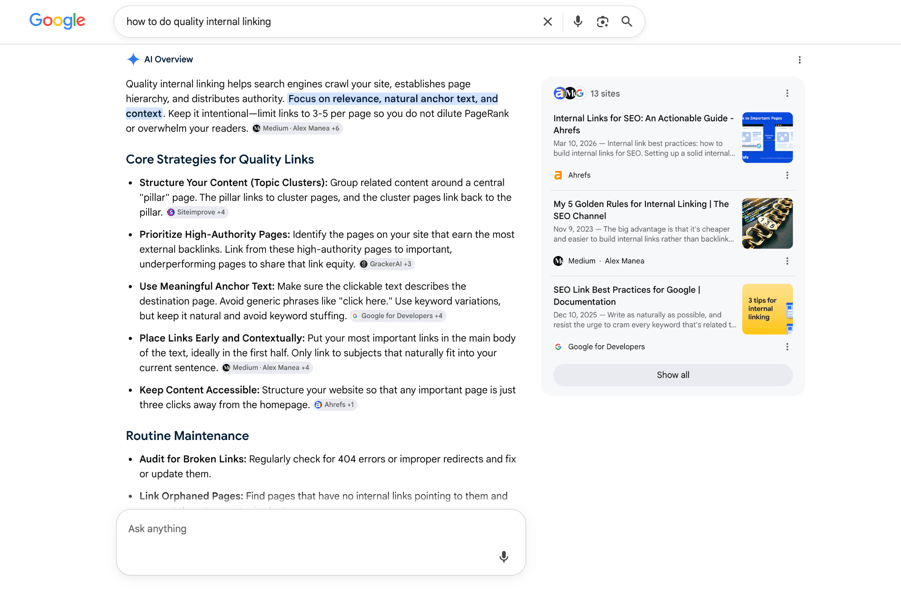Click the magnifier search button
Screen dimensions: 901x596
pos(627,22)
